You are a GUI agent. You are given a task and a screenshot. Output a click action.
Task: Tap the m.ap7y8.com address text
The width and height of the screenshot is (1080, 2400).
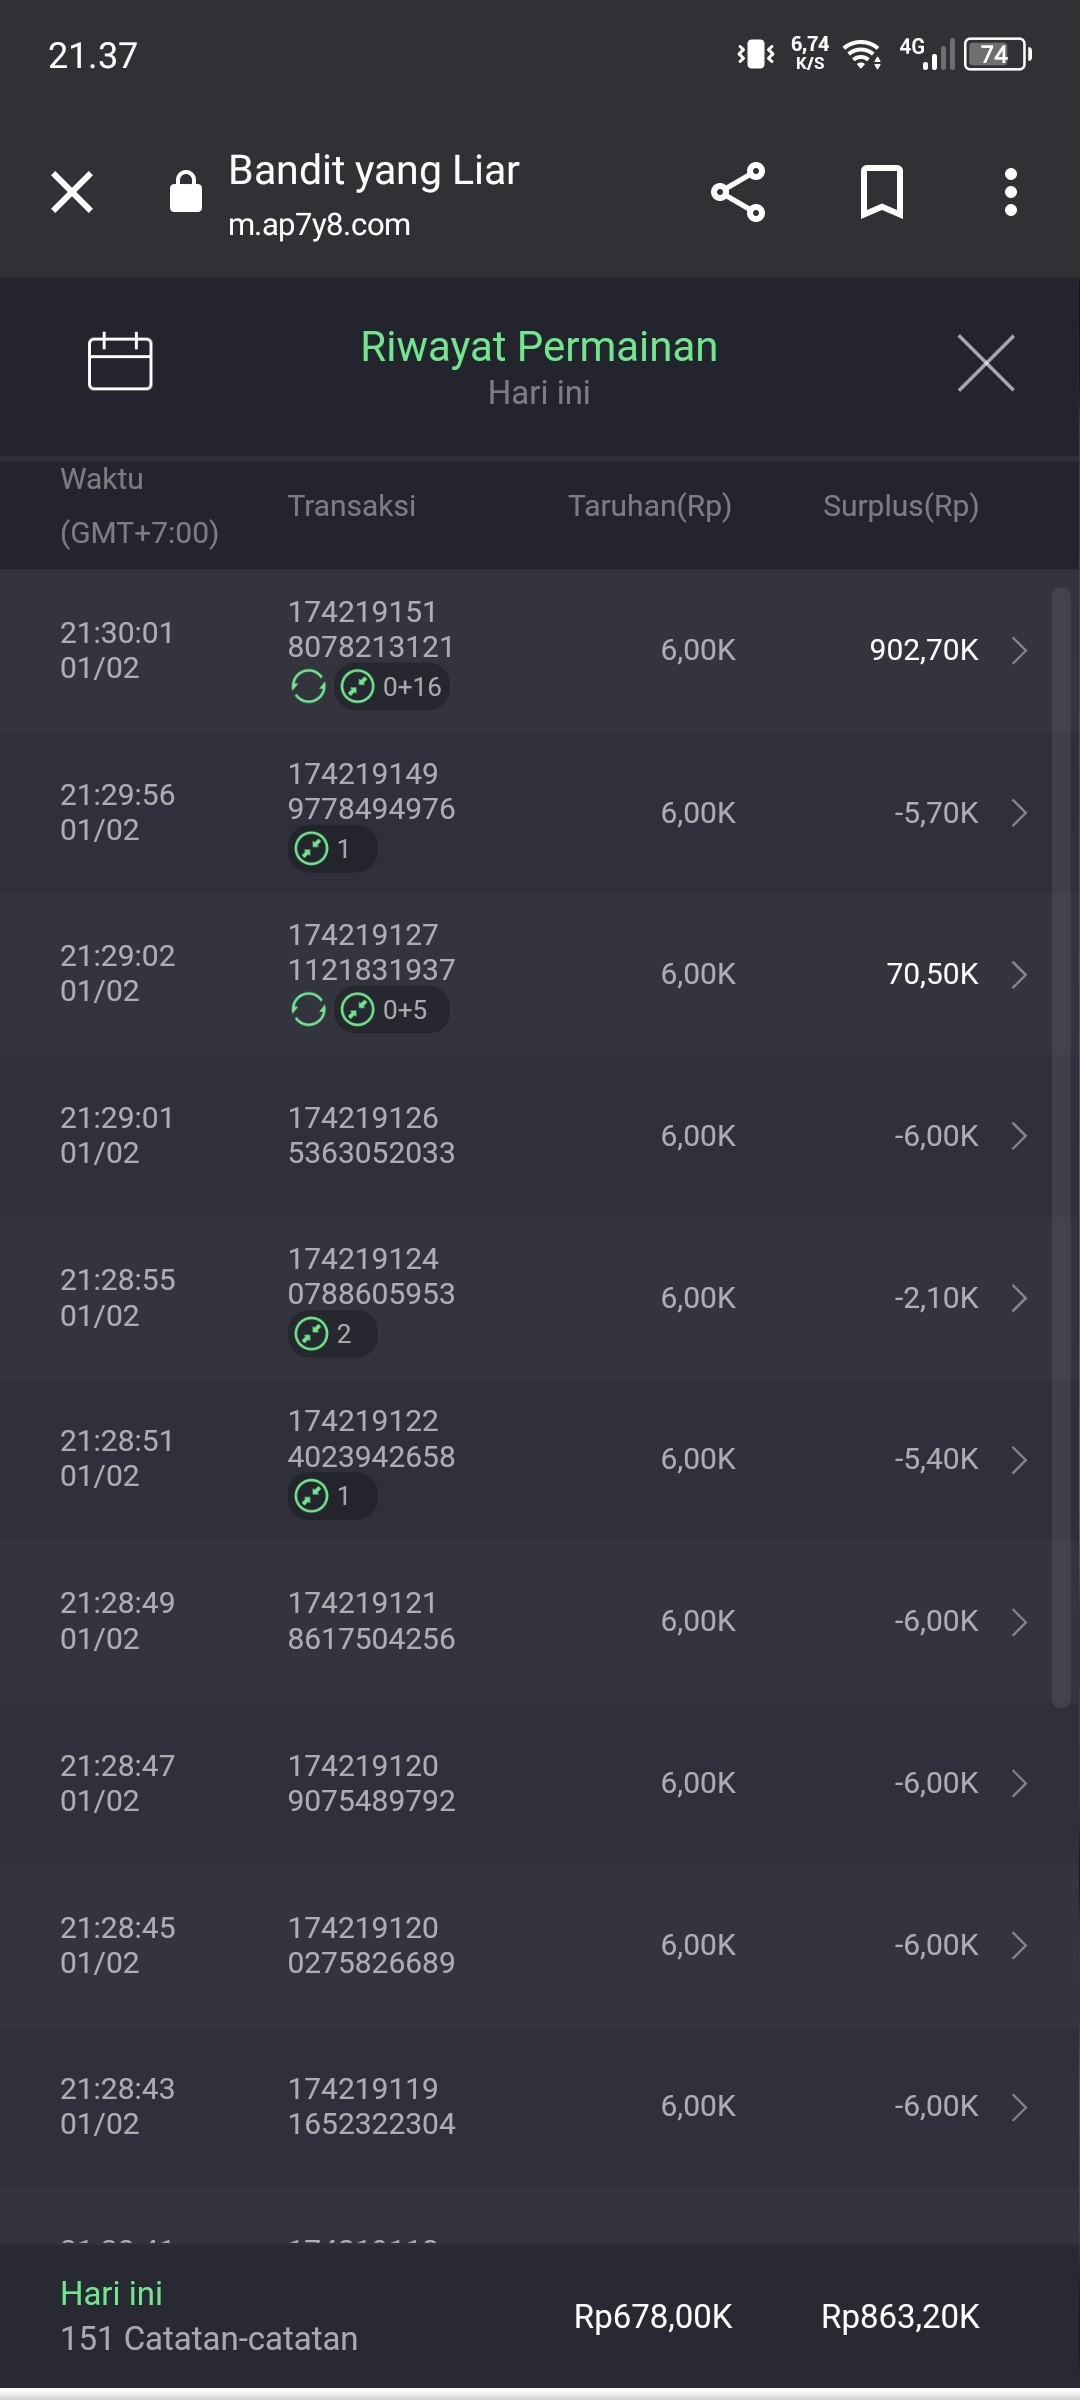coord(319,225)
